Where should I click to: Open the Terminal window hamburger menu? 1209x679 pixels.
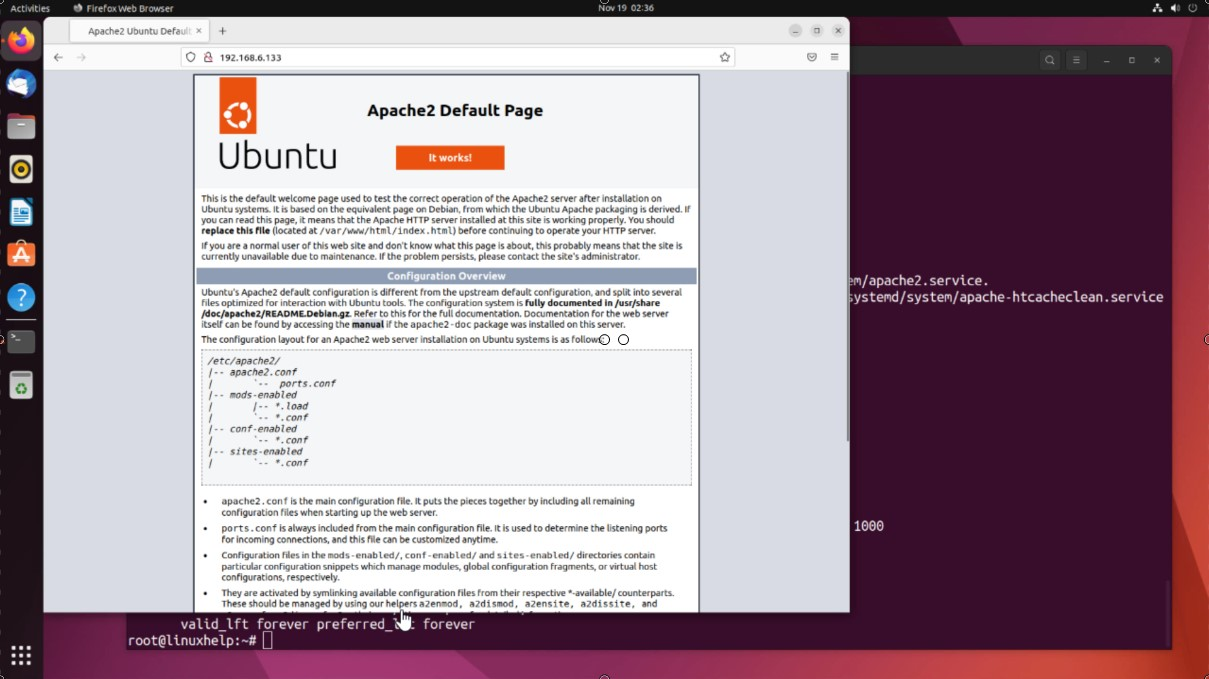[x=1077, y=60]
